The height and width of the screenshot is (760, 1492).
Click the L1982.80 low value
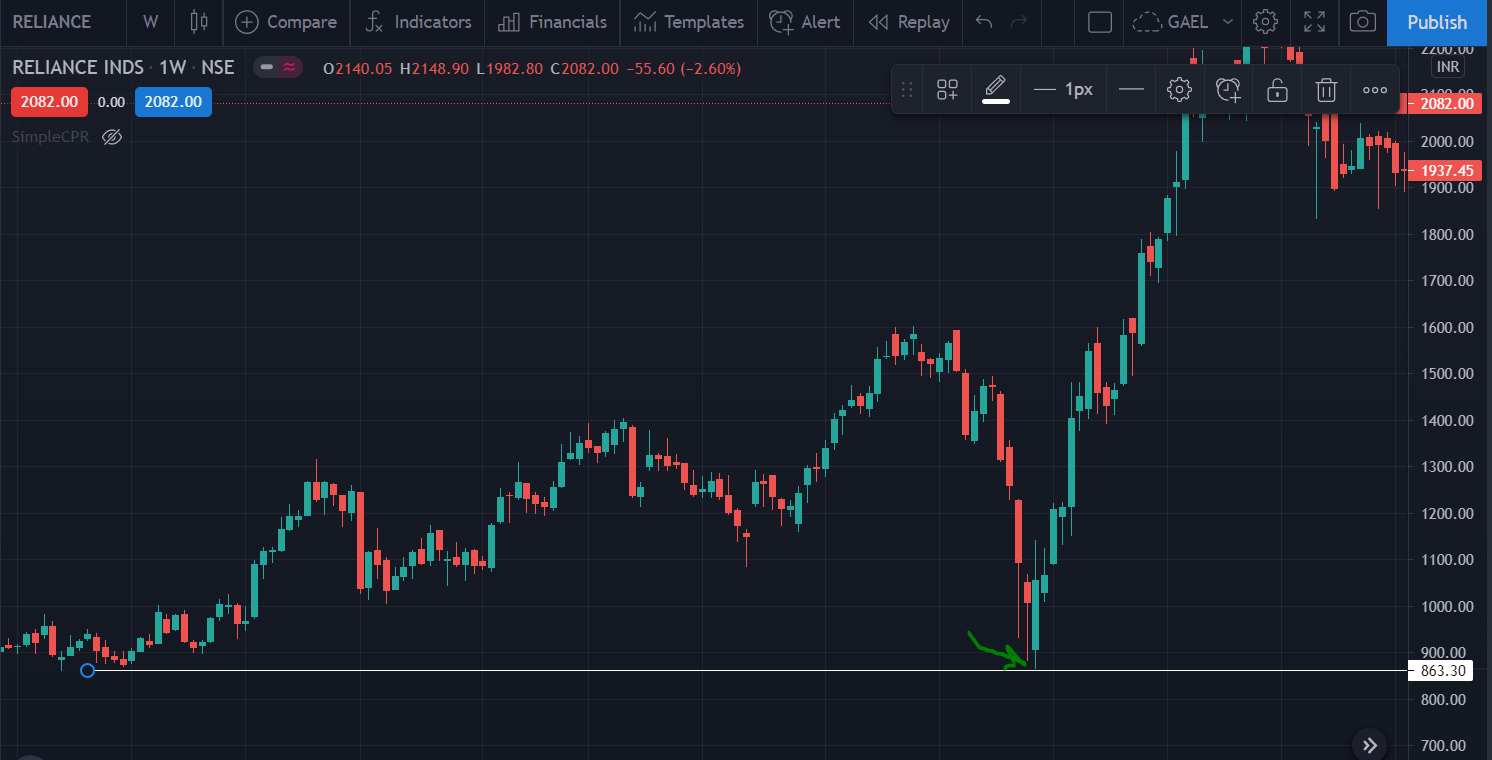509,68
